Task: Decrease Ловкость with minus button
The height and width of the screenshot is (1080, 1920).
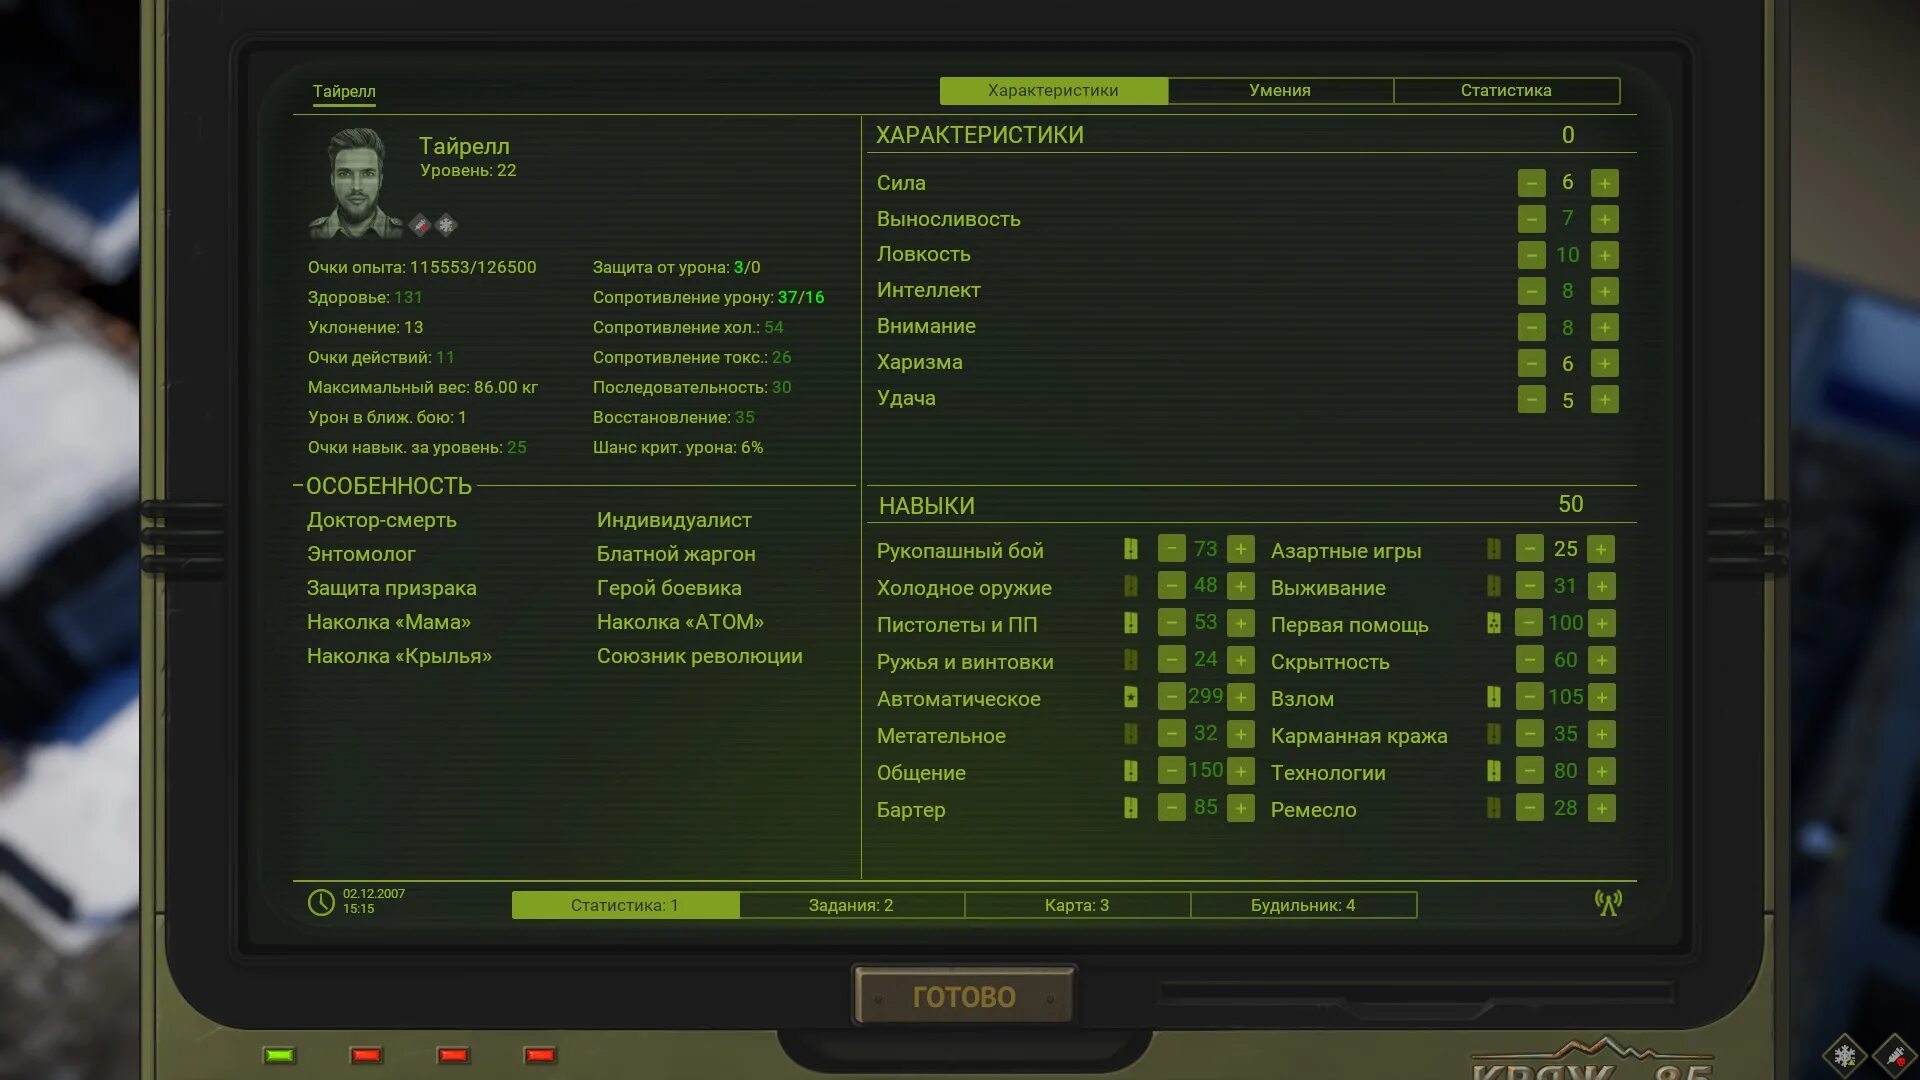Action: pyautogui.click(x=1531, y=255)
